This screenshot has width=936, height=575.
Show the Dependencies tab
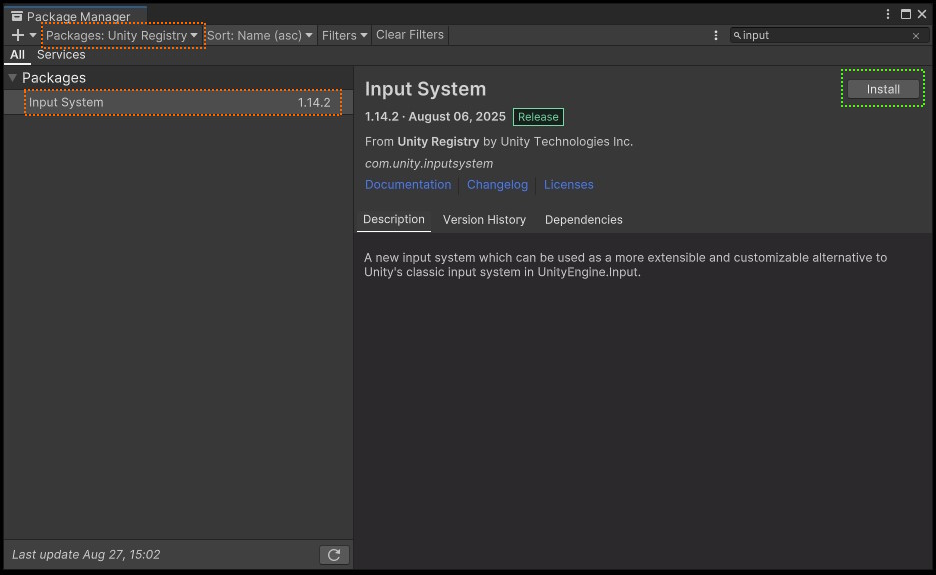583,220
